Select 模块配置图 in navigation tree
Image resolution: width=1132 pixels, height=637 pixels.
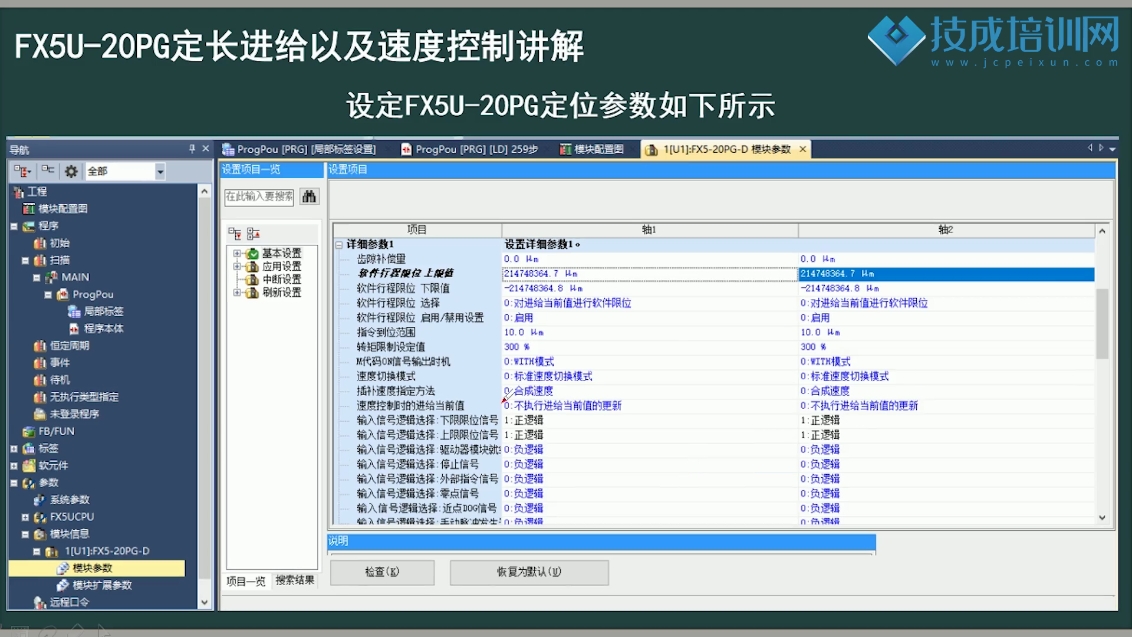tap(63, 209)
